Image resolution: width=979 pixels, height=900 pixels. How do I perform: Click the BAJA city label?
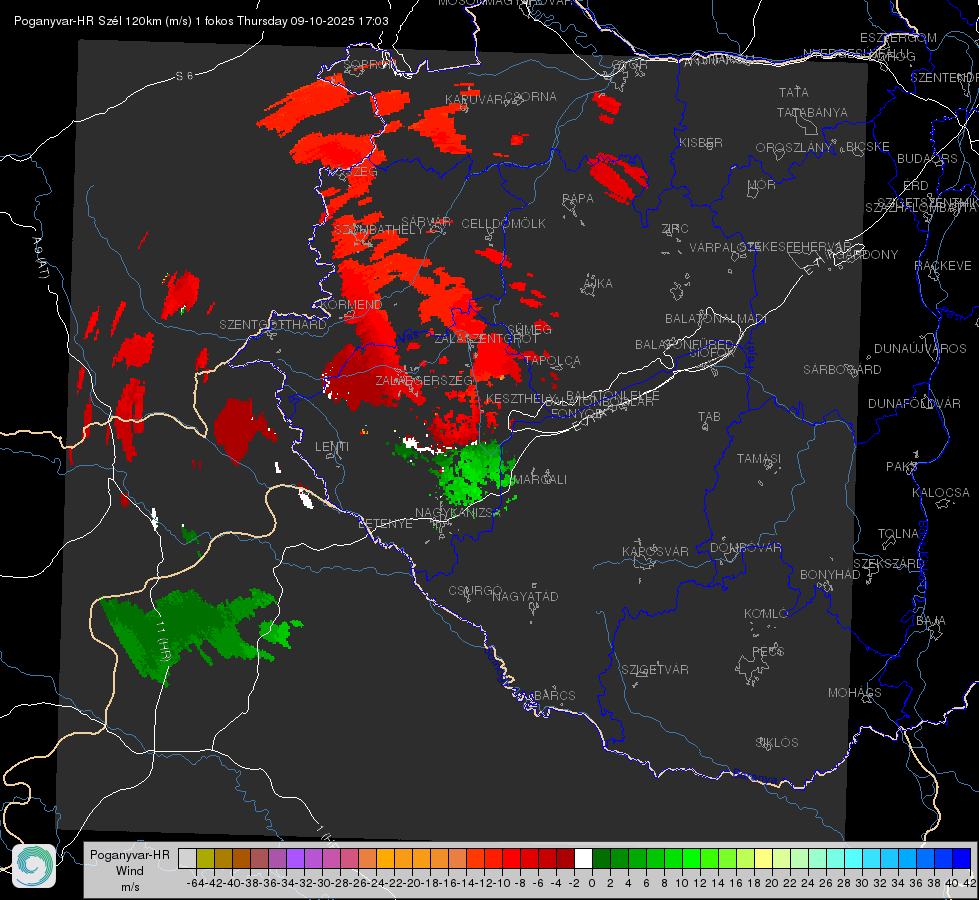pyautogui.click(x=931, y=621)
